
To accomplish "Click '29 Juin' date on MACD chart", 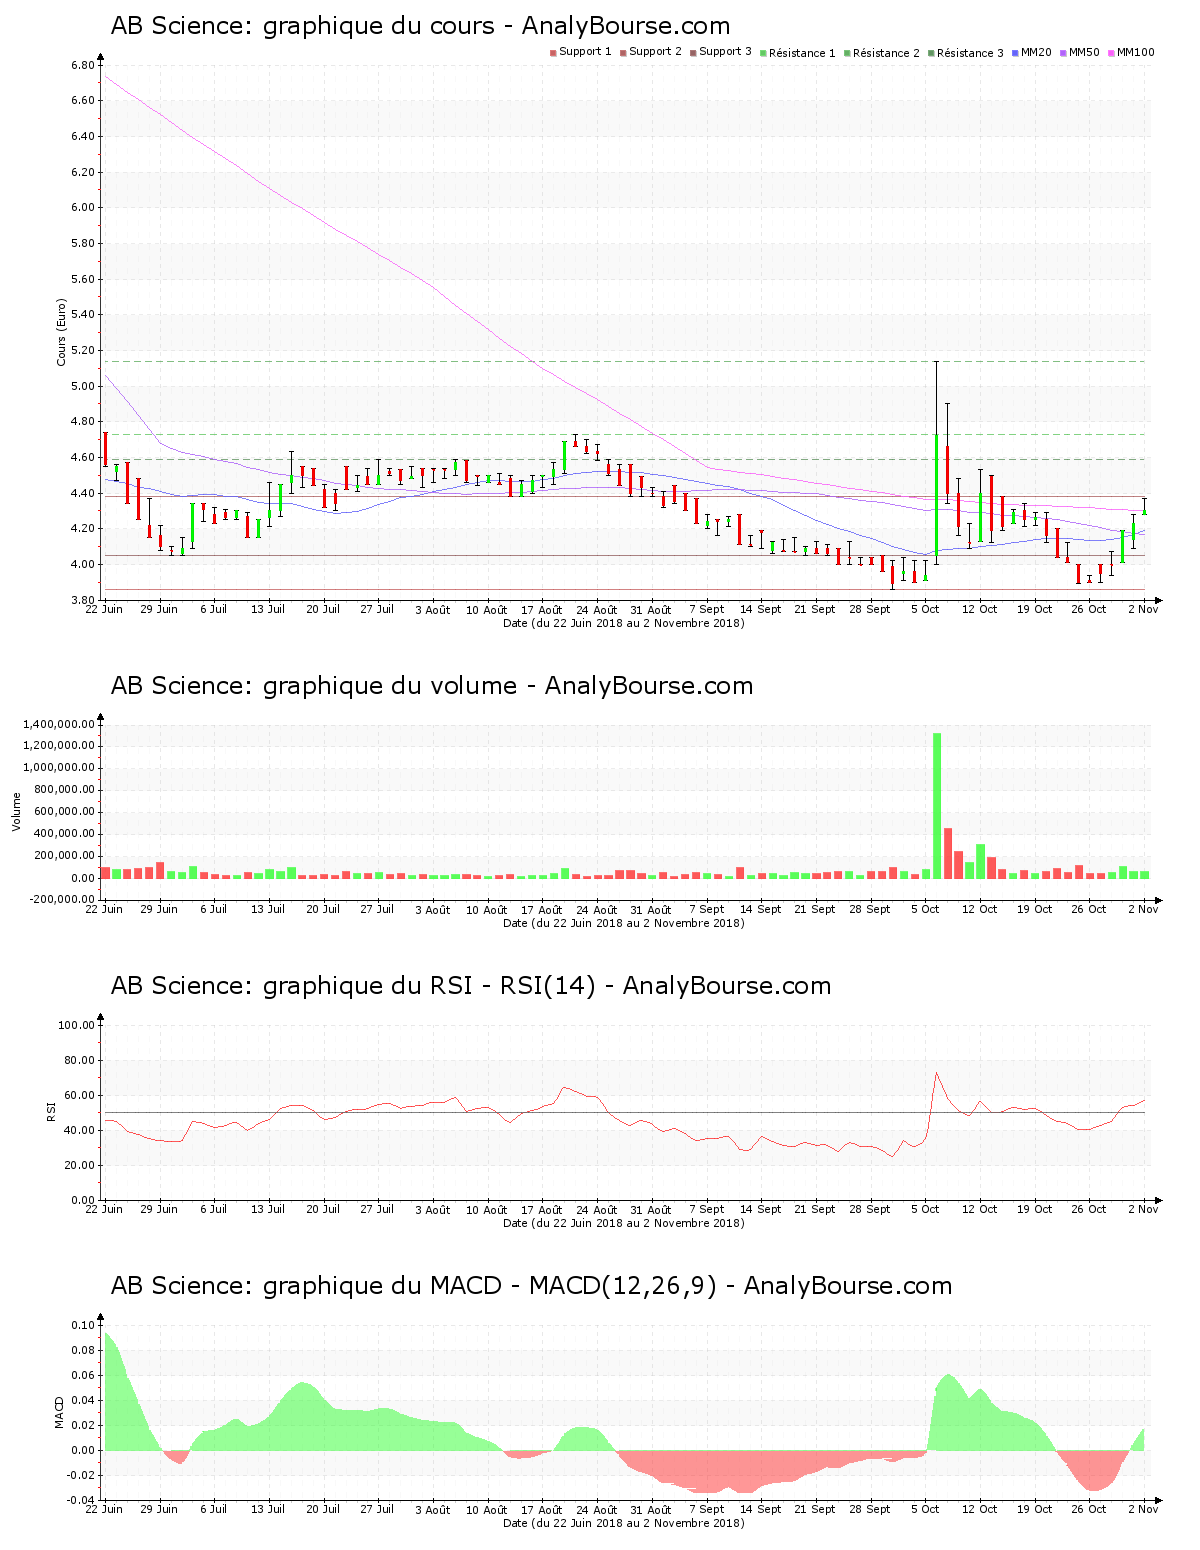I will [x=159, y=1509].
